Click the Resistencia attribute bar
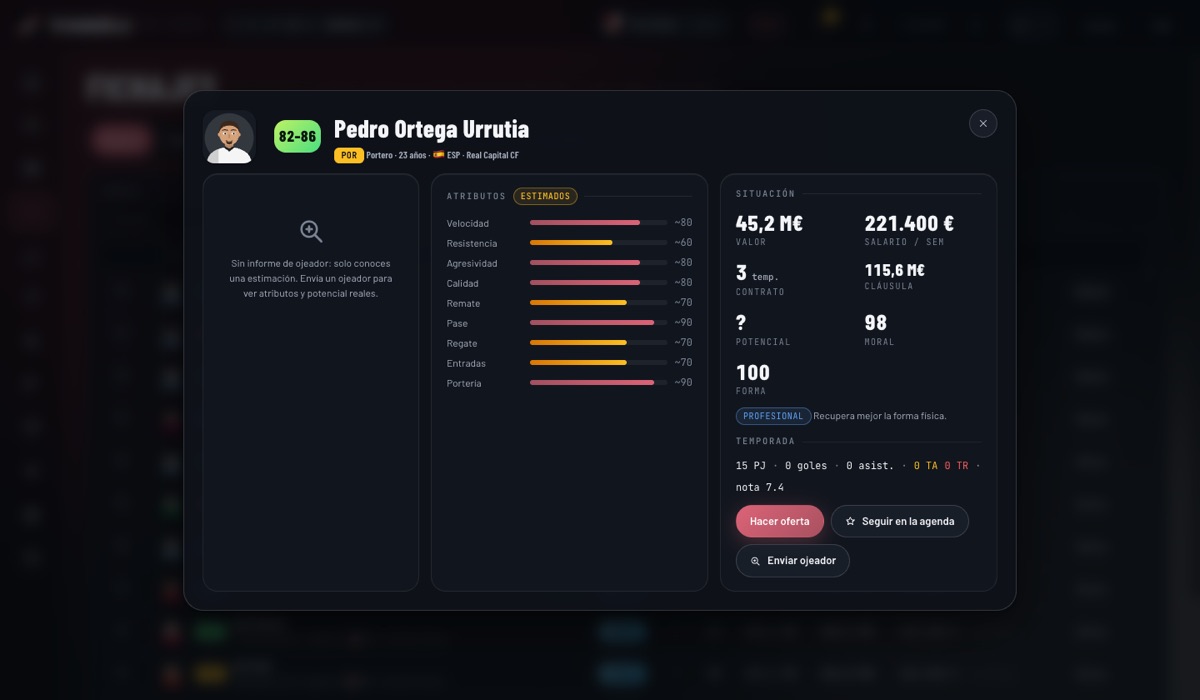 598,242
